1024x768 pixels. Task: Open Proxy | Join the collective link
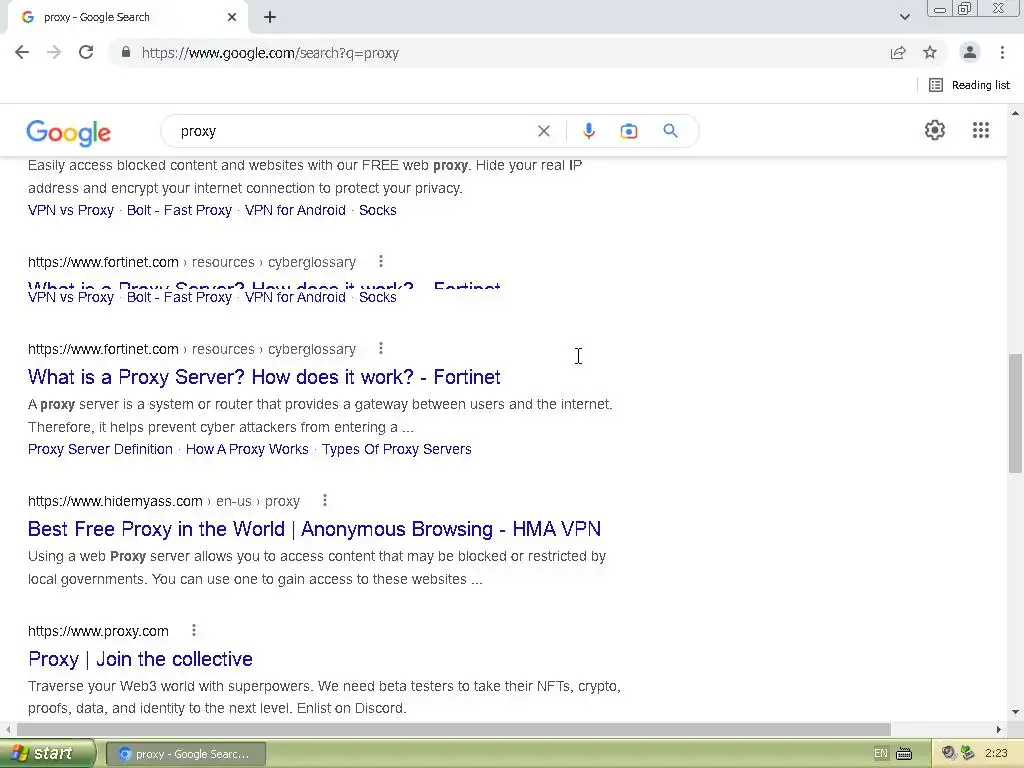click(x=140, y=659)
